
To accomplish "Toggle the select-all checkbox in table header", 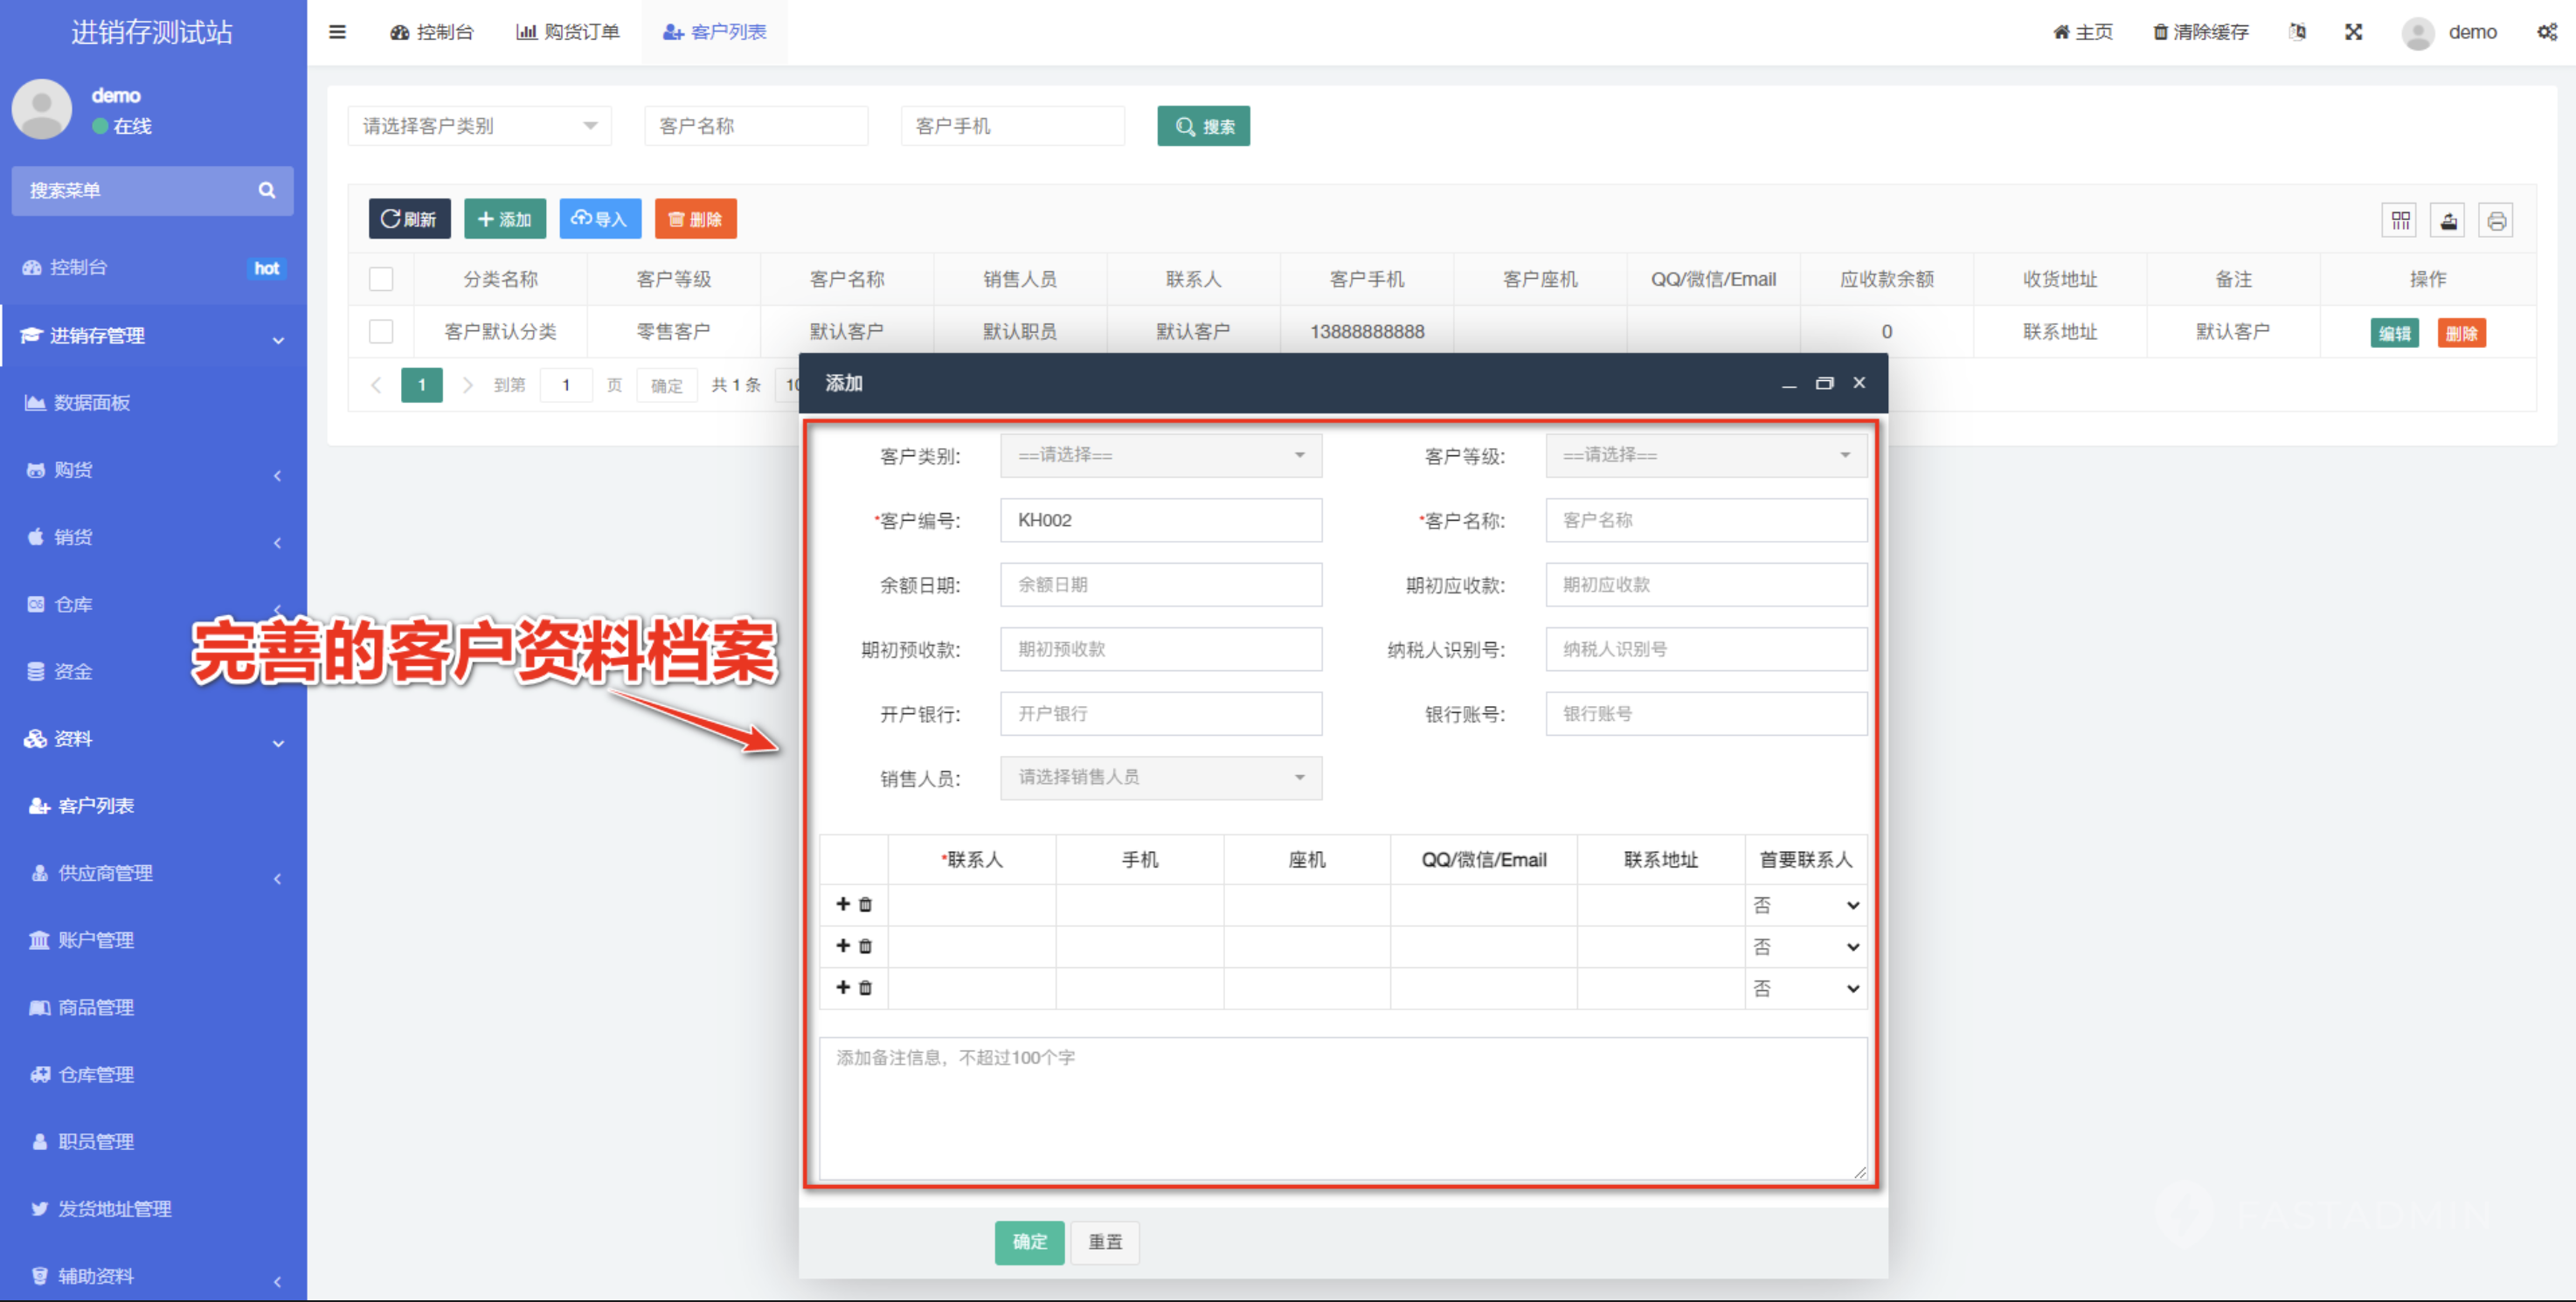I will tap(381, 279).
